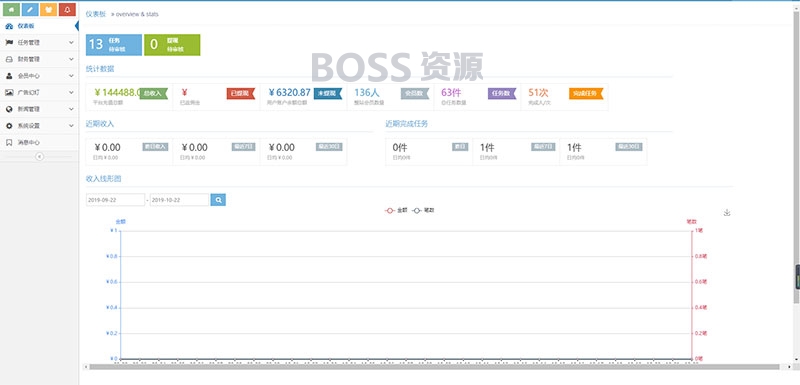Open the blue 13 任务待审核 tile
This screenshot has height=385, width=800.
114,45
